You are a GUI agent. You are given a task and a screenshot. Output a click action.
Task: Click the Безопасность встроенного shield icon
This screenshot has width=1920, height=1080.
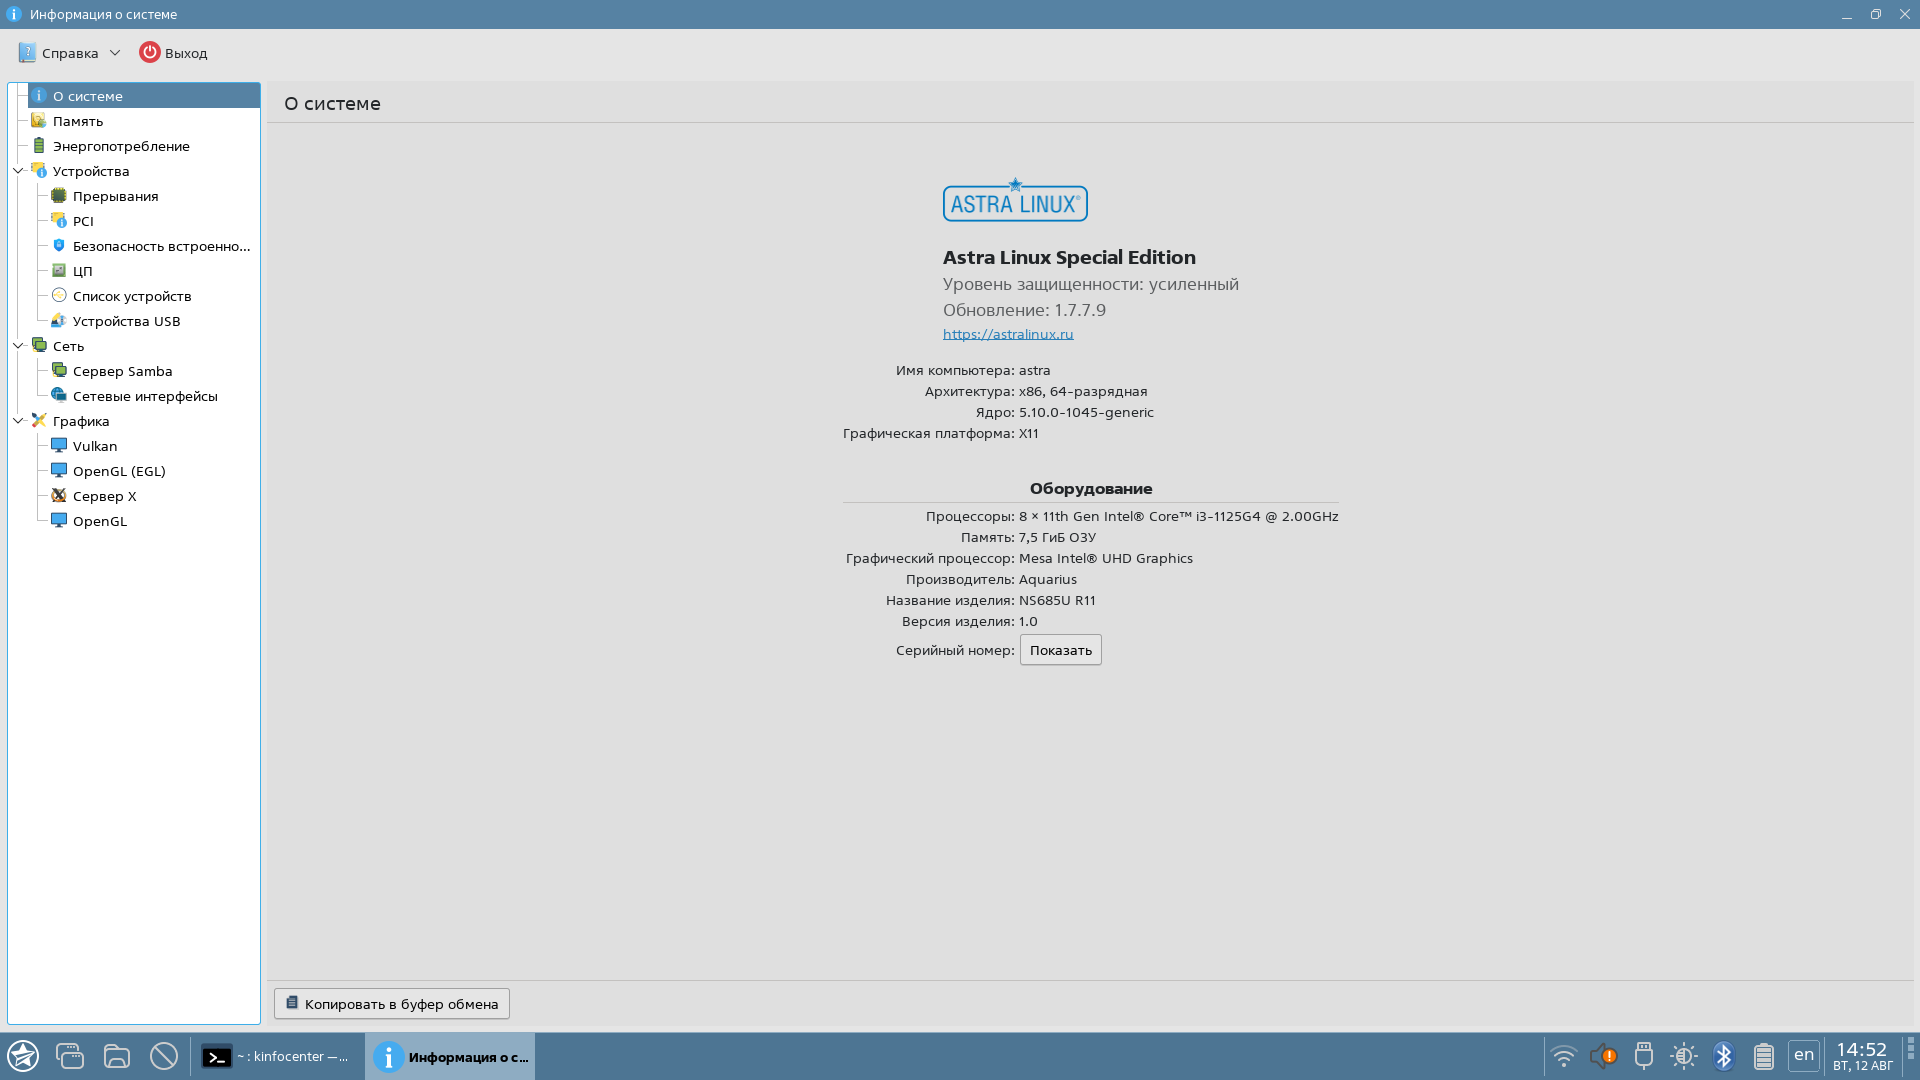(59, 246)
